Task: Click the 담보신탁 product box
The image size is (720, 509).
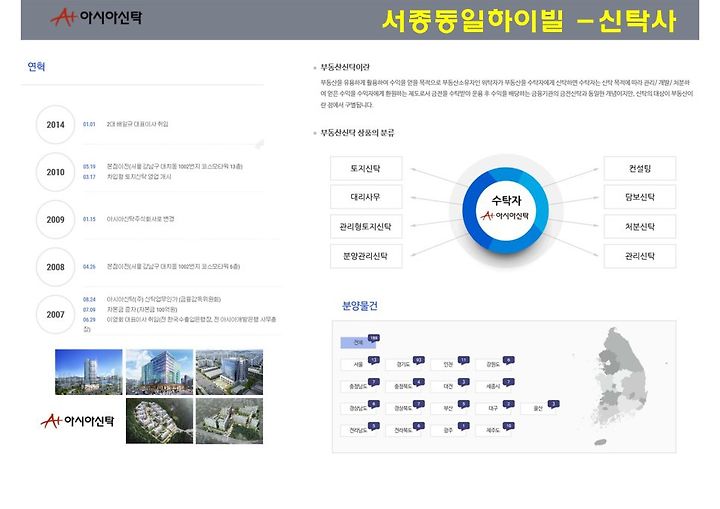Action: tap(640, 197)
